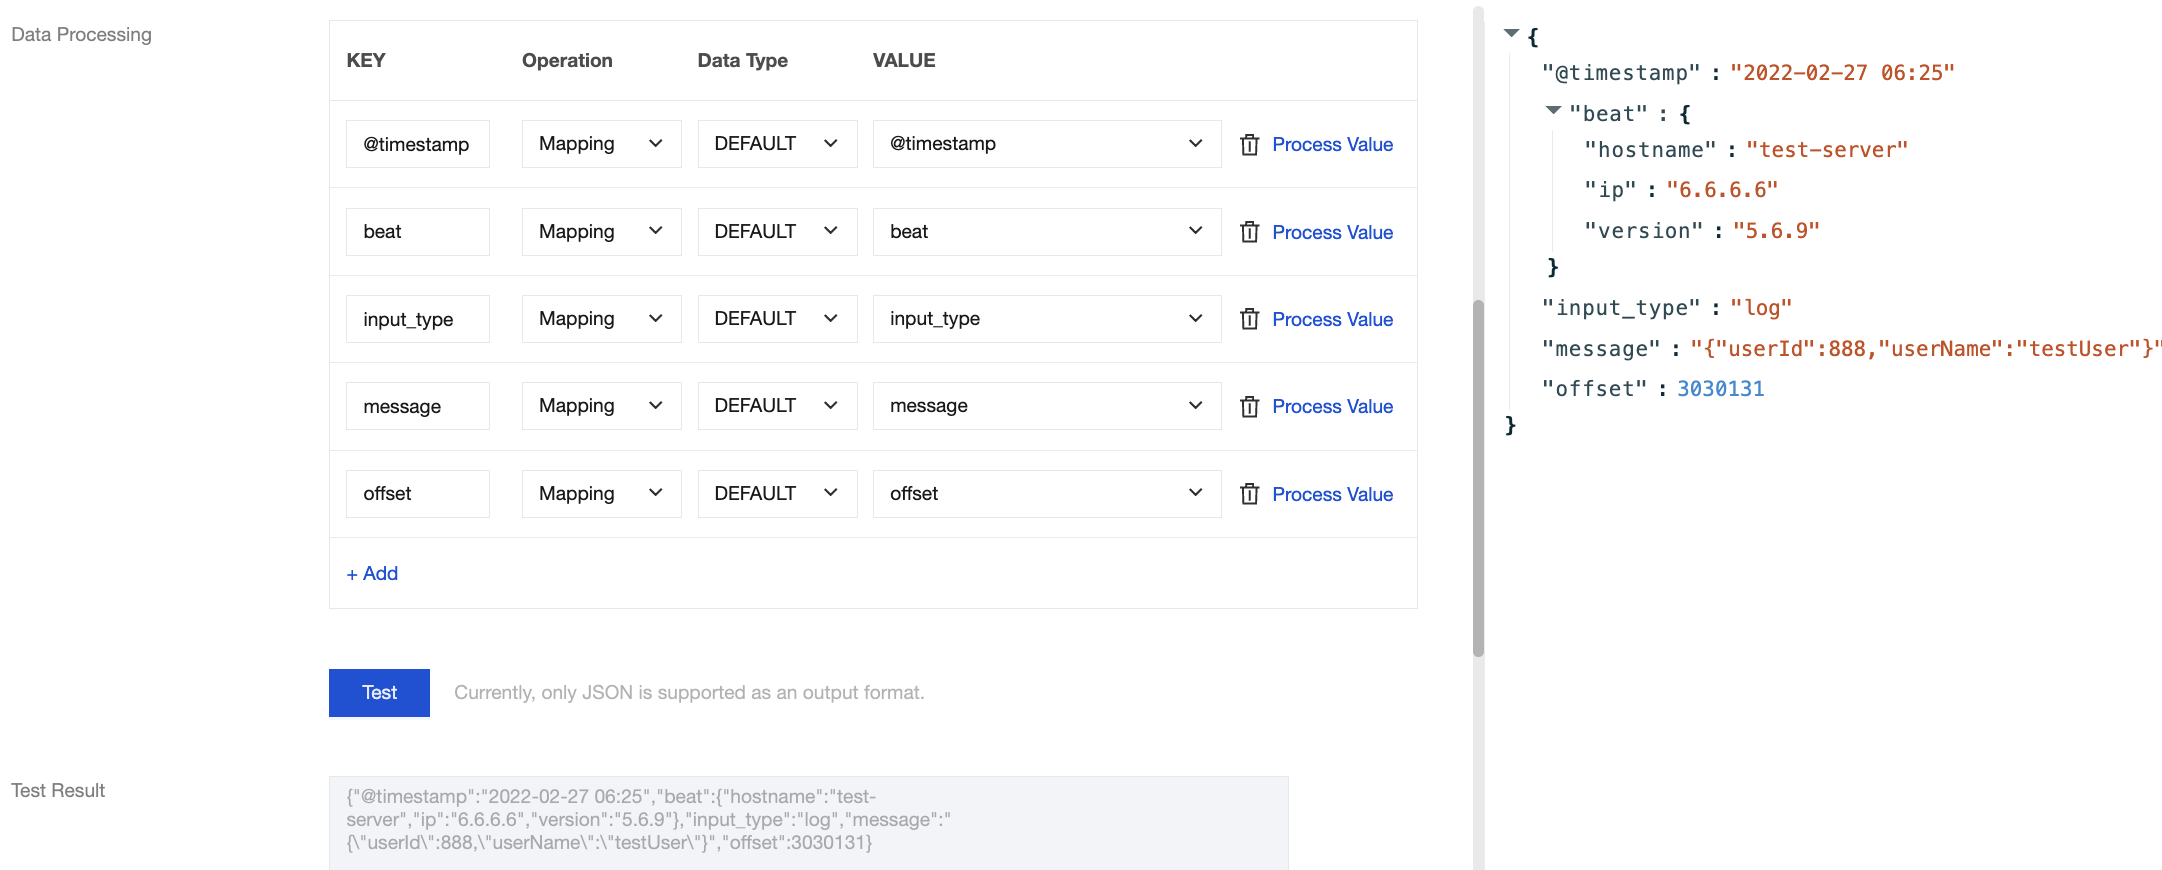Add a new data processing row

click(x=372, y=574)
